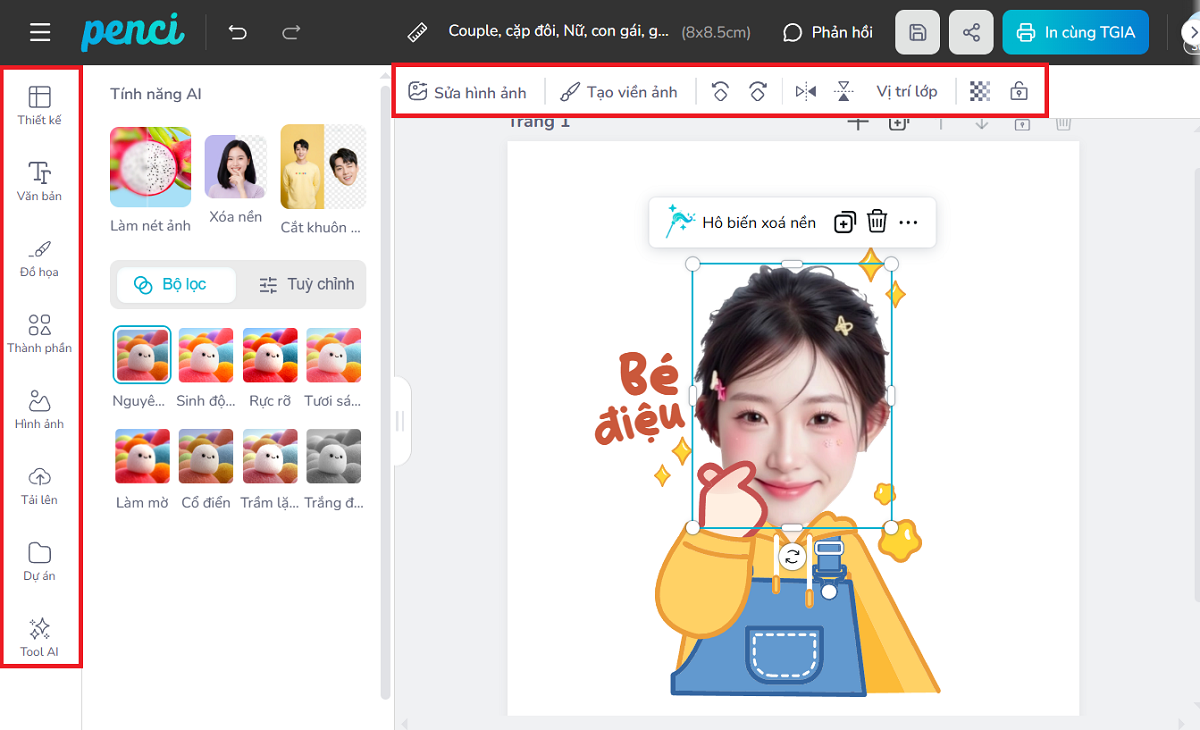Click the save design icon
This screenshot has height=730, width=1200.
coord(917,33)
